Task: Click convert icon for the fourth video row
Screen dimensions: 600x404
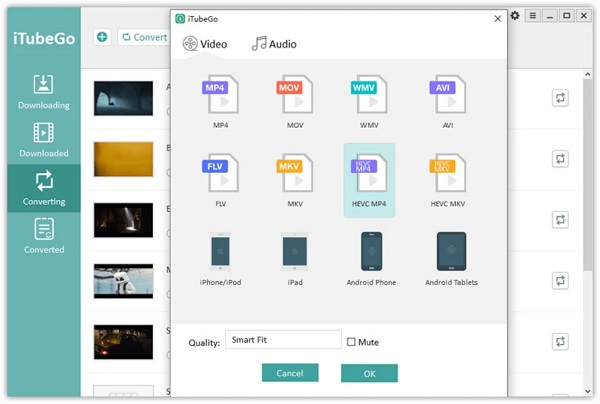Action: point(560,280)
